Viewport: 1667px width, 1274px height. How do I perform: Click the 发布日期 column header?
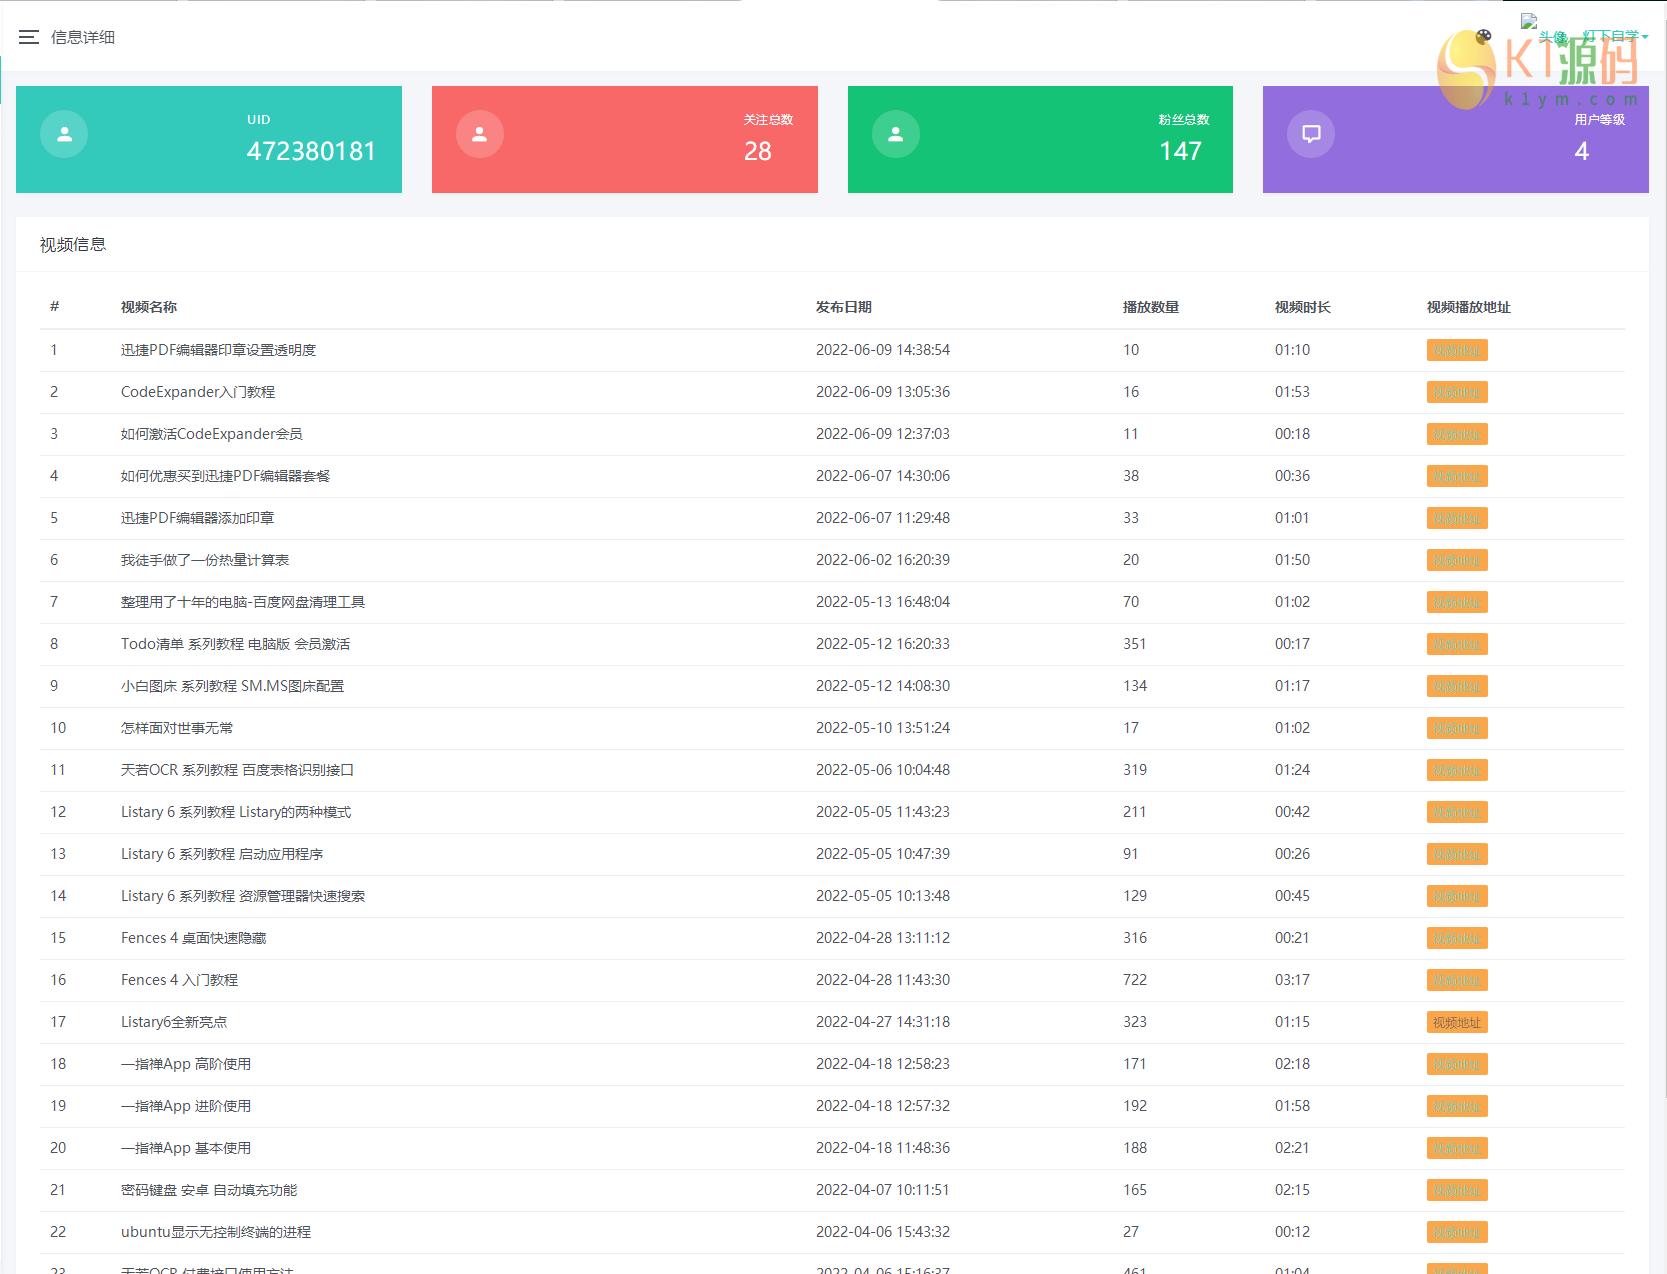844,307
